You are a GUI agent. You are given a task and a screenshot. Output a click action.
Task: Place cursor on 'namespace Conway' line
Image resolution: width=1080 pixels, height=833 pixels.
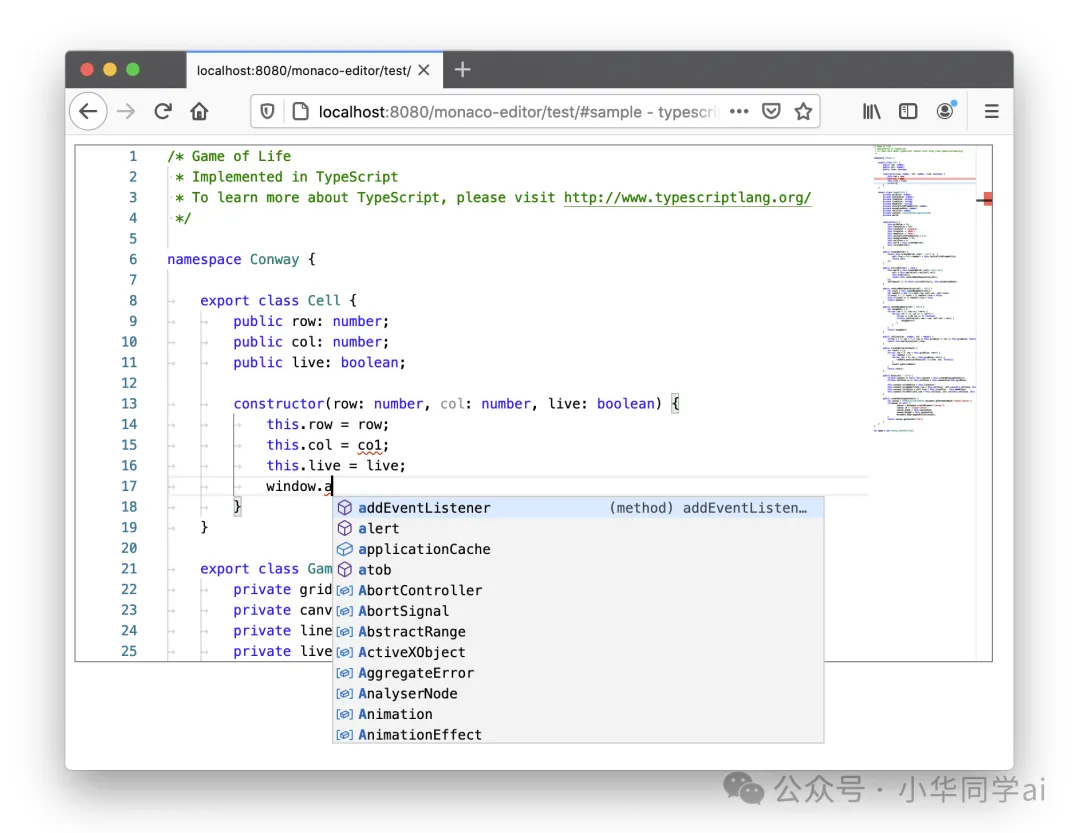(241, 259)
